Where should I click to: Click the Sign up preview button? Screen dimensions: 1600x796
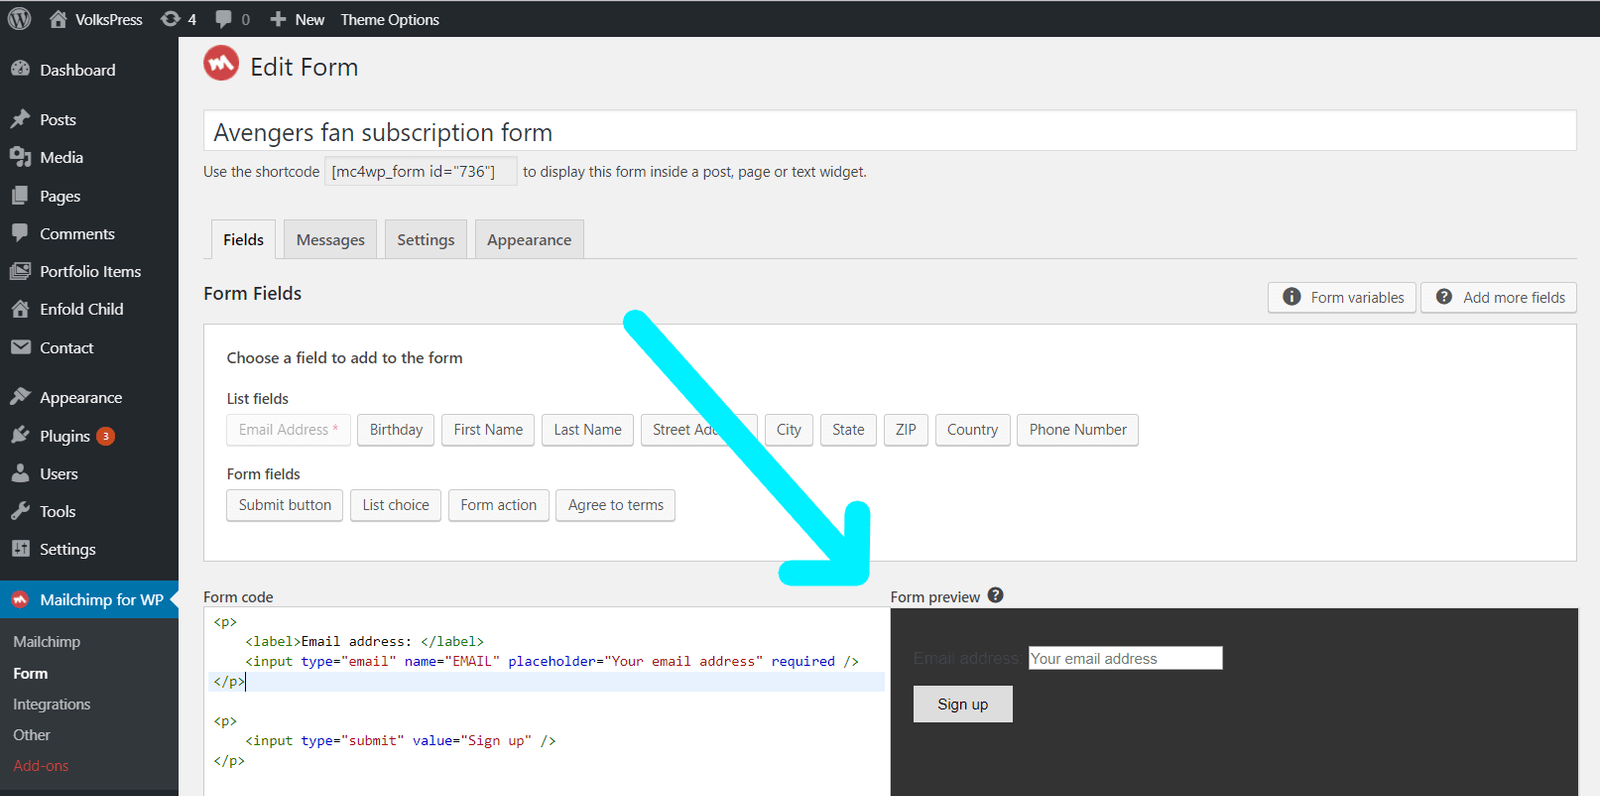(x=963, y=704)
